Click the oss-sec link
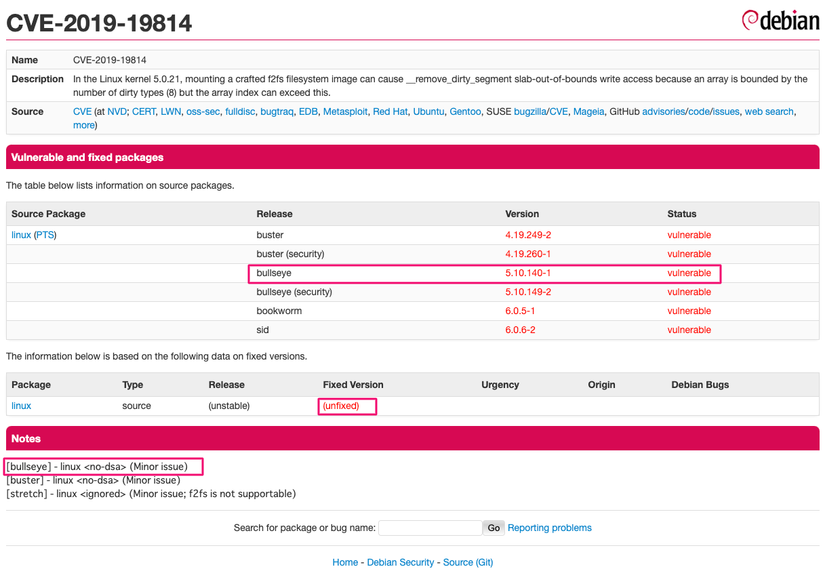Screen dimensions: 825x574 (203, 112)
